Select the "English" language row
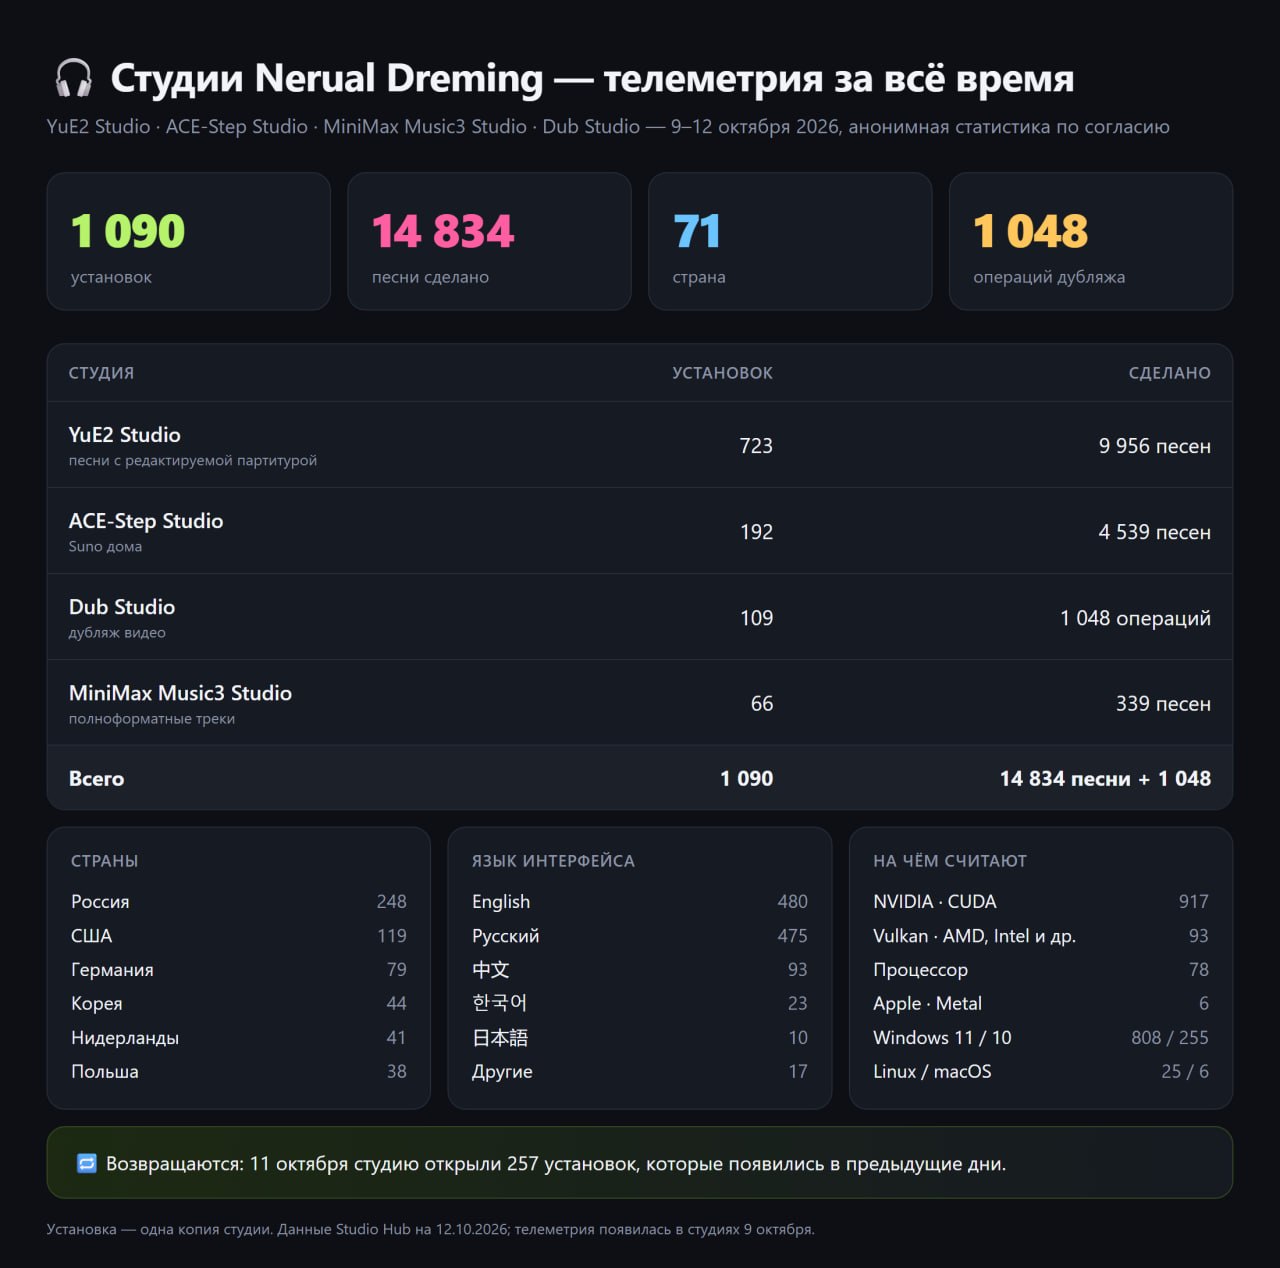The image size is (1280, 1268). point(640,901)
